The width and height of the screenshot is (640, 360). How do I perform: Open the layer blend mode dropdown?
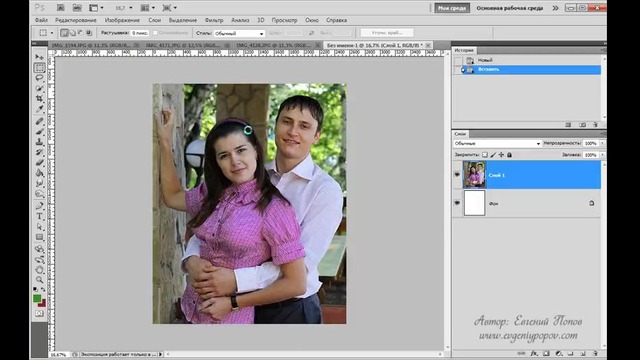[x=498, y=143]
